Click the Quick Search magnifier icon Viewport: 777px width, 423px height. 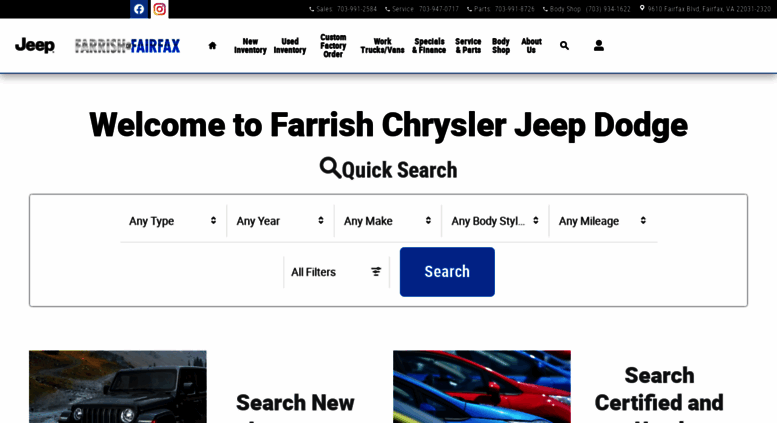click(x=330, y=168)
